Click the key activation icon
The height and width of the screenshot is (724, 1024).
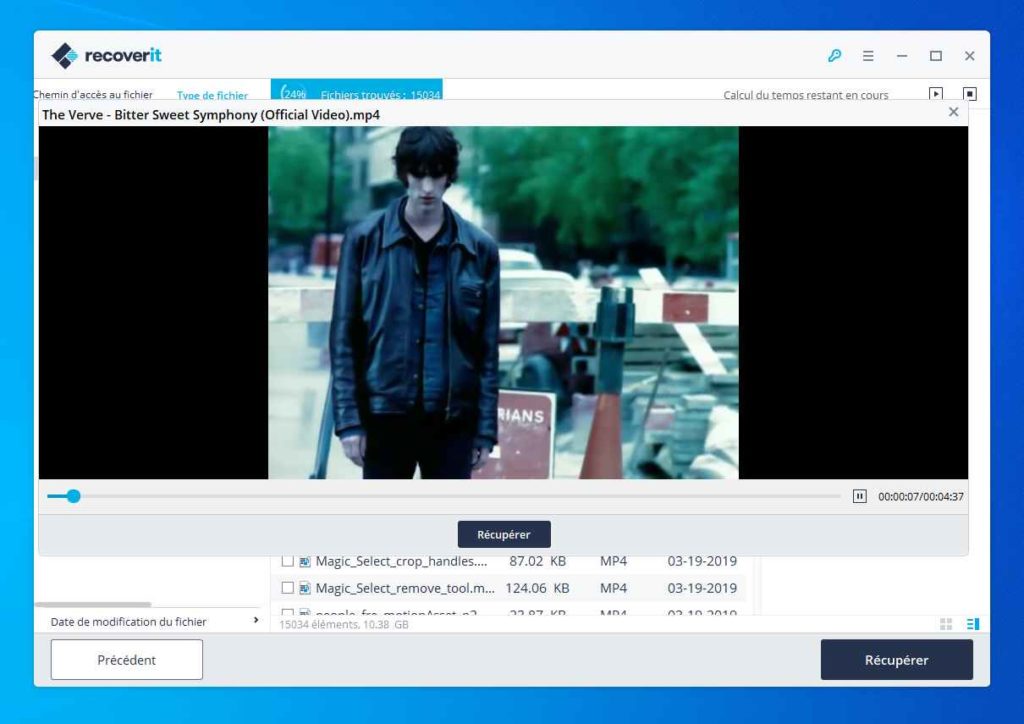click(x=834, y=55)
